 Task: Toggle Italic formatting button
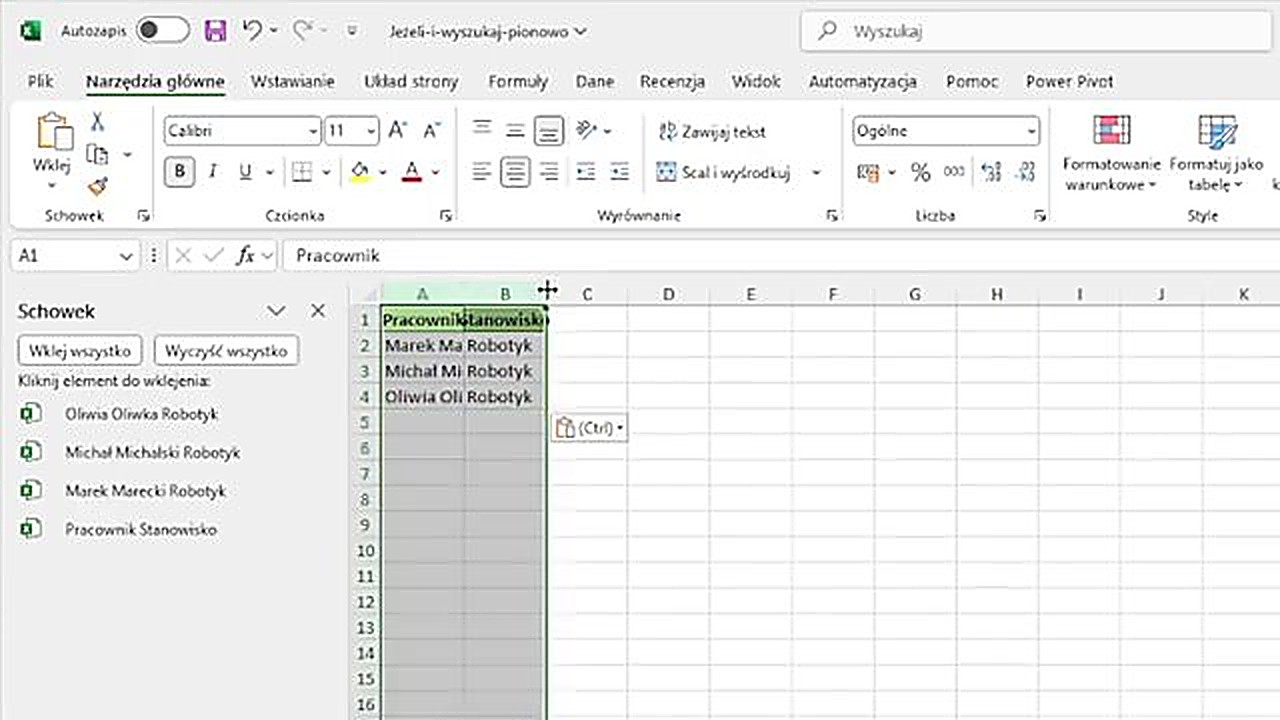point(212,173)
